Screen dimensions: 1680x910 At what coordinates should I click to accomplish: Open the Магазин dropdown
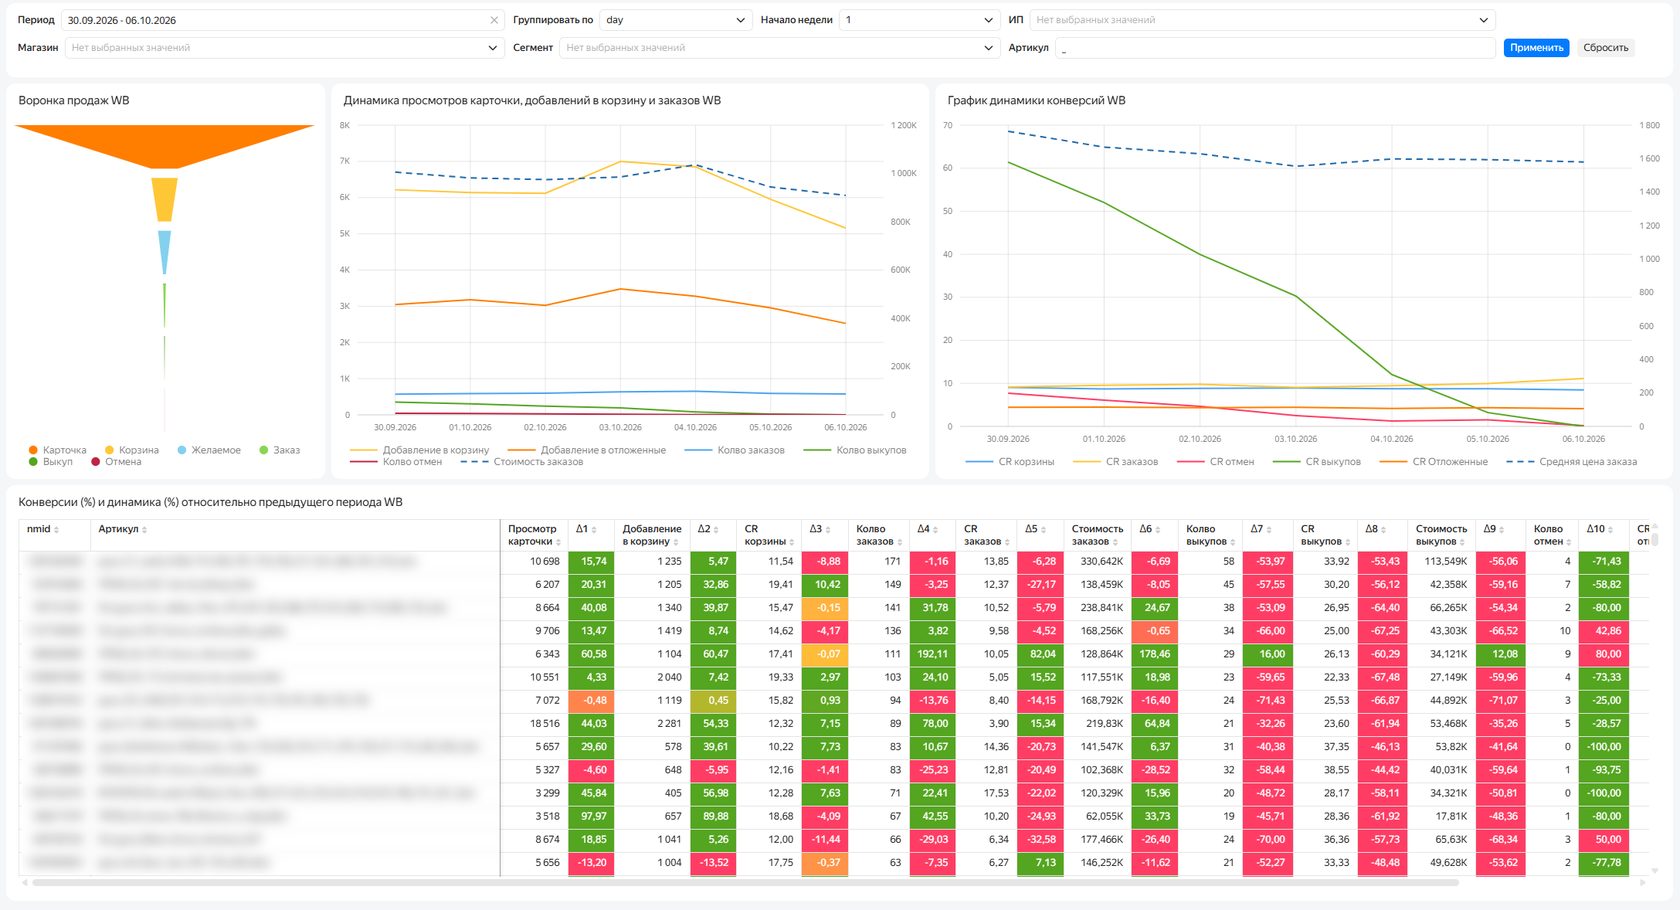284,48
